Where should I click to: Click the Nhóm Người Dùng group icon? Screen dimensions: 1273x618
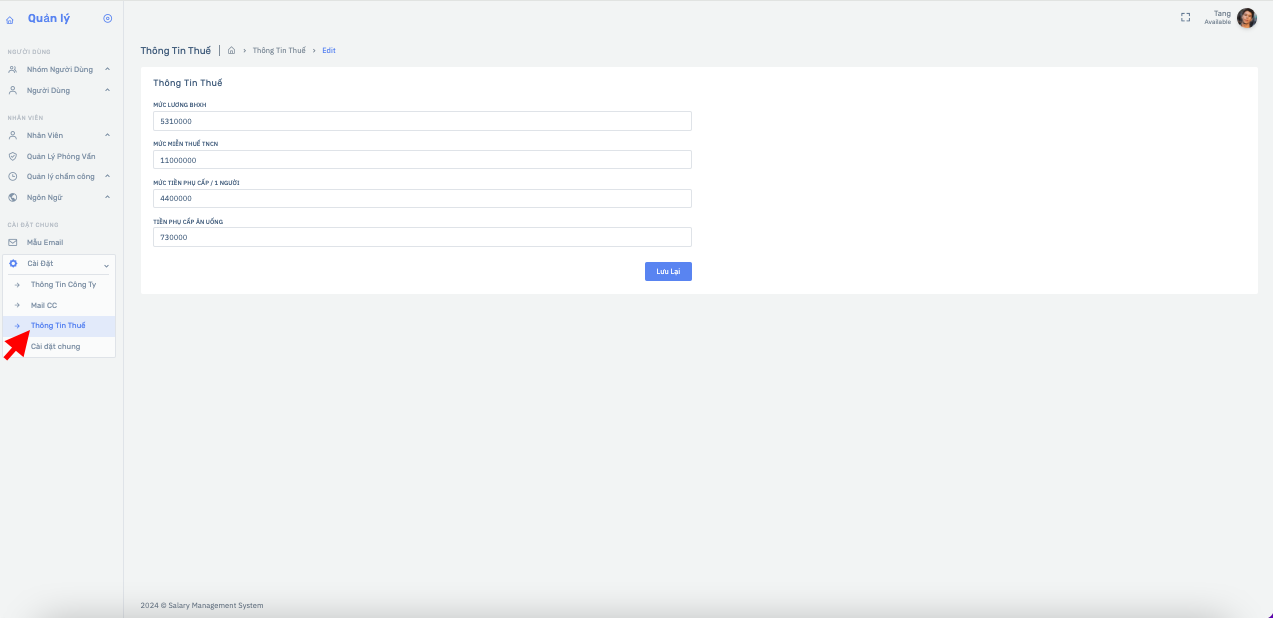click(x=13, y=69)
